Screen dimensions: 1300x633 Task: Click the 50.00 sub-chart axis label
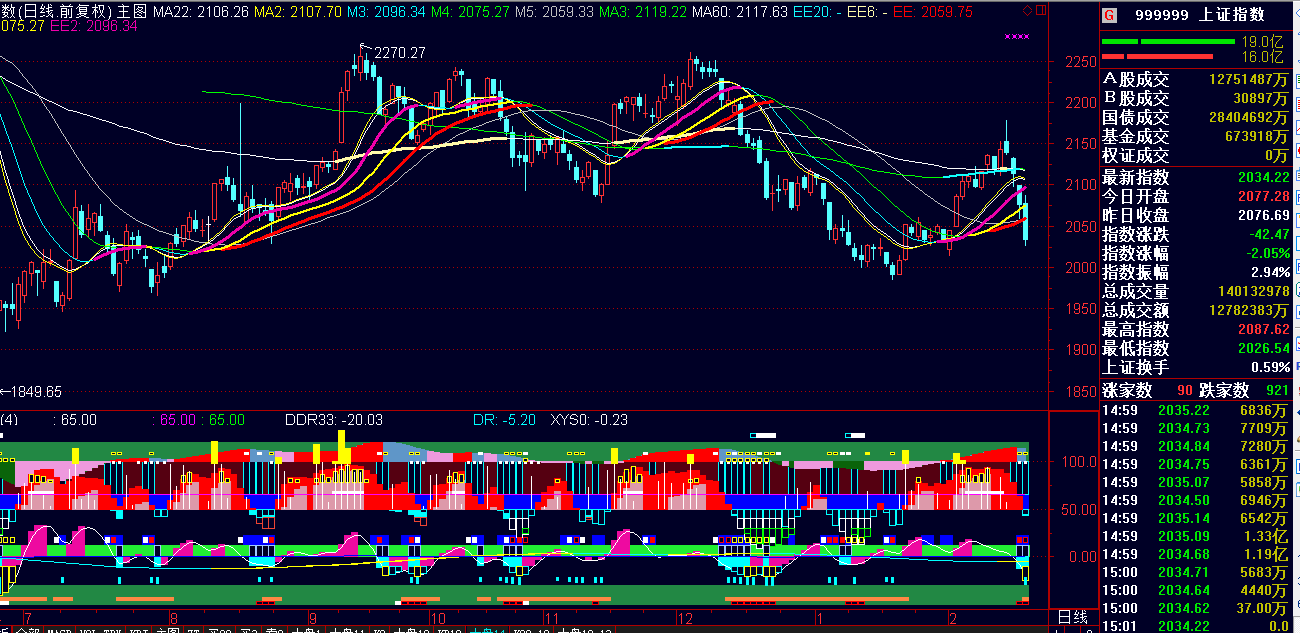(1080, 510)
